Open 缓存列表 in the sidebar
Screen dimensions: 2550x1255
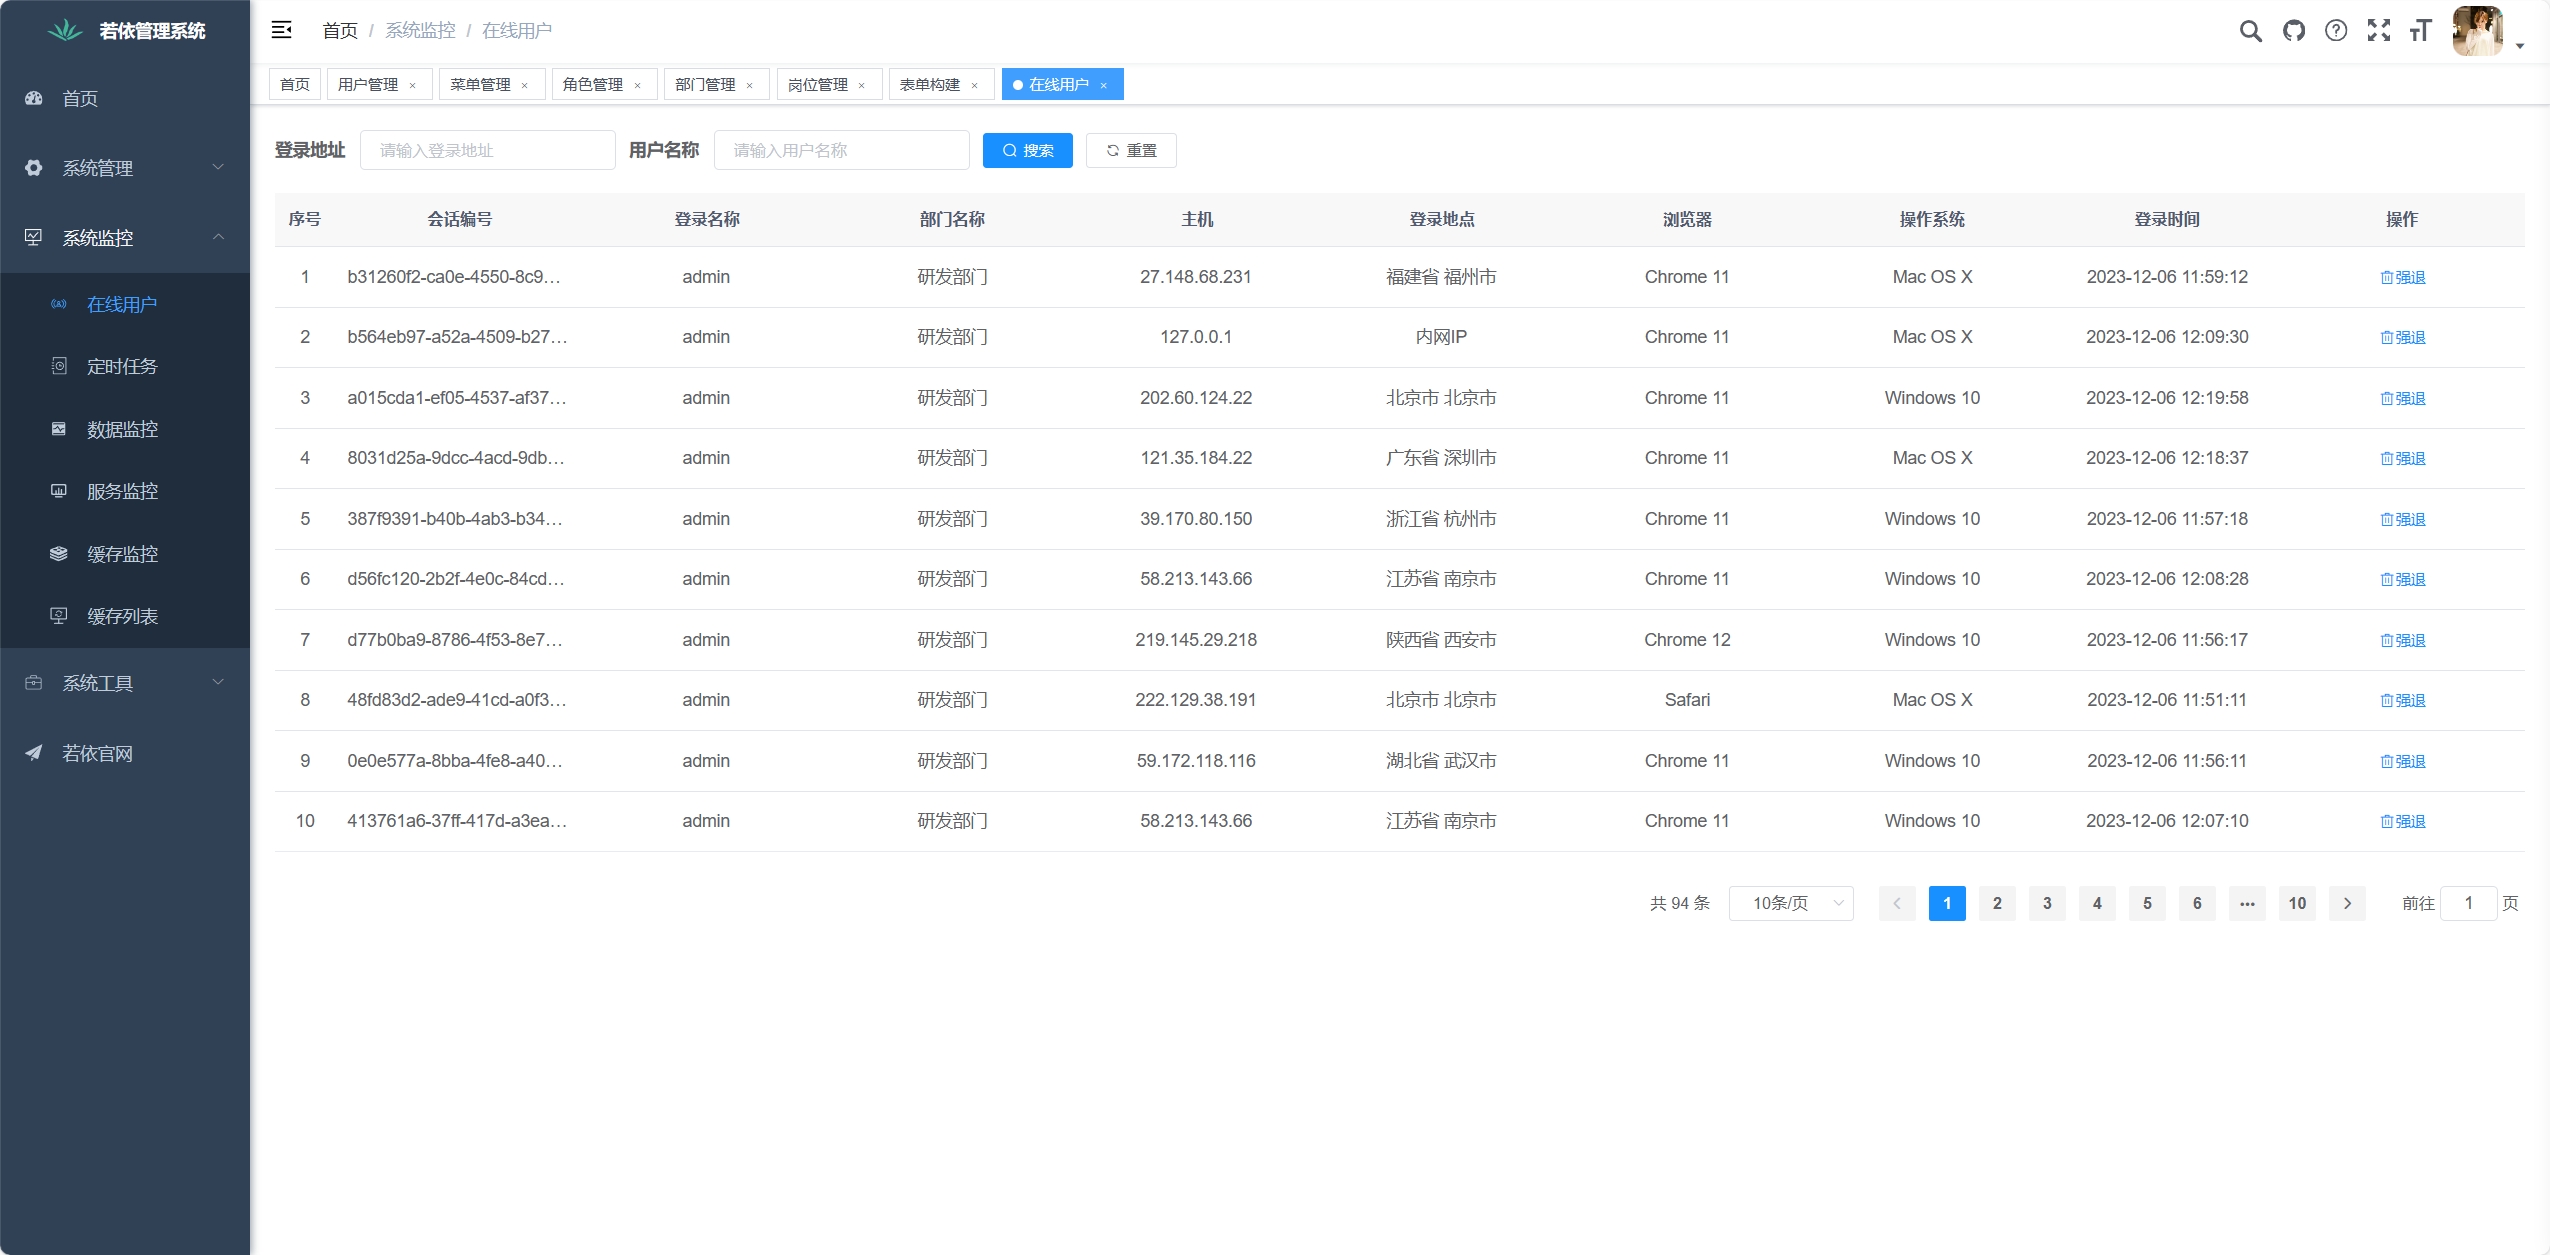tap(125, 616)
